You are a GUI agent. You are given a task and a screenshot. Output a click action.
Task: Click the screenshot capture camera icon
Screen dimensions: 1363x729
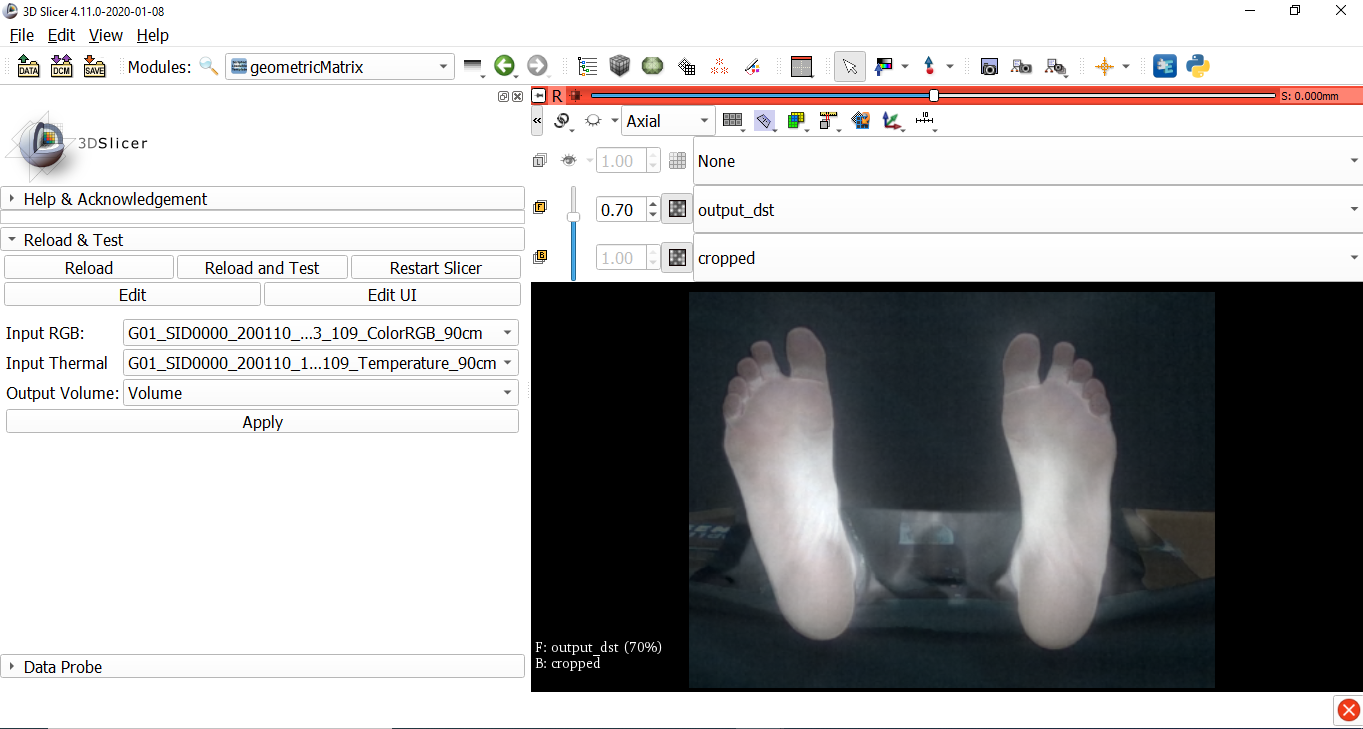click(989, 67)
